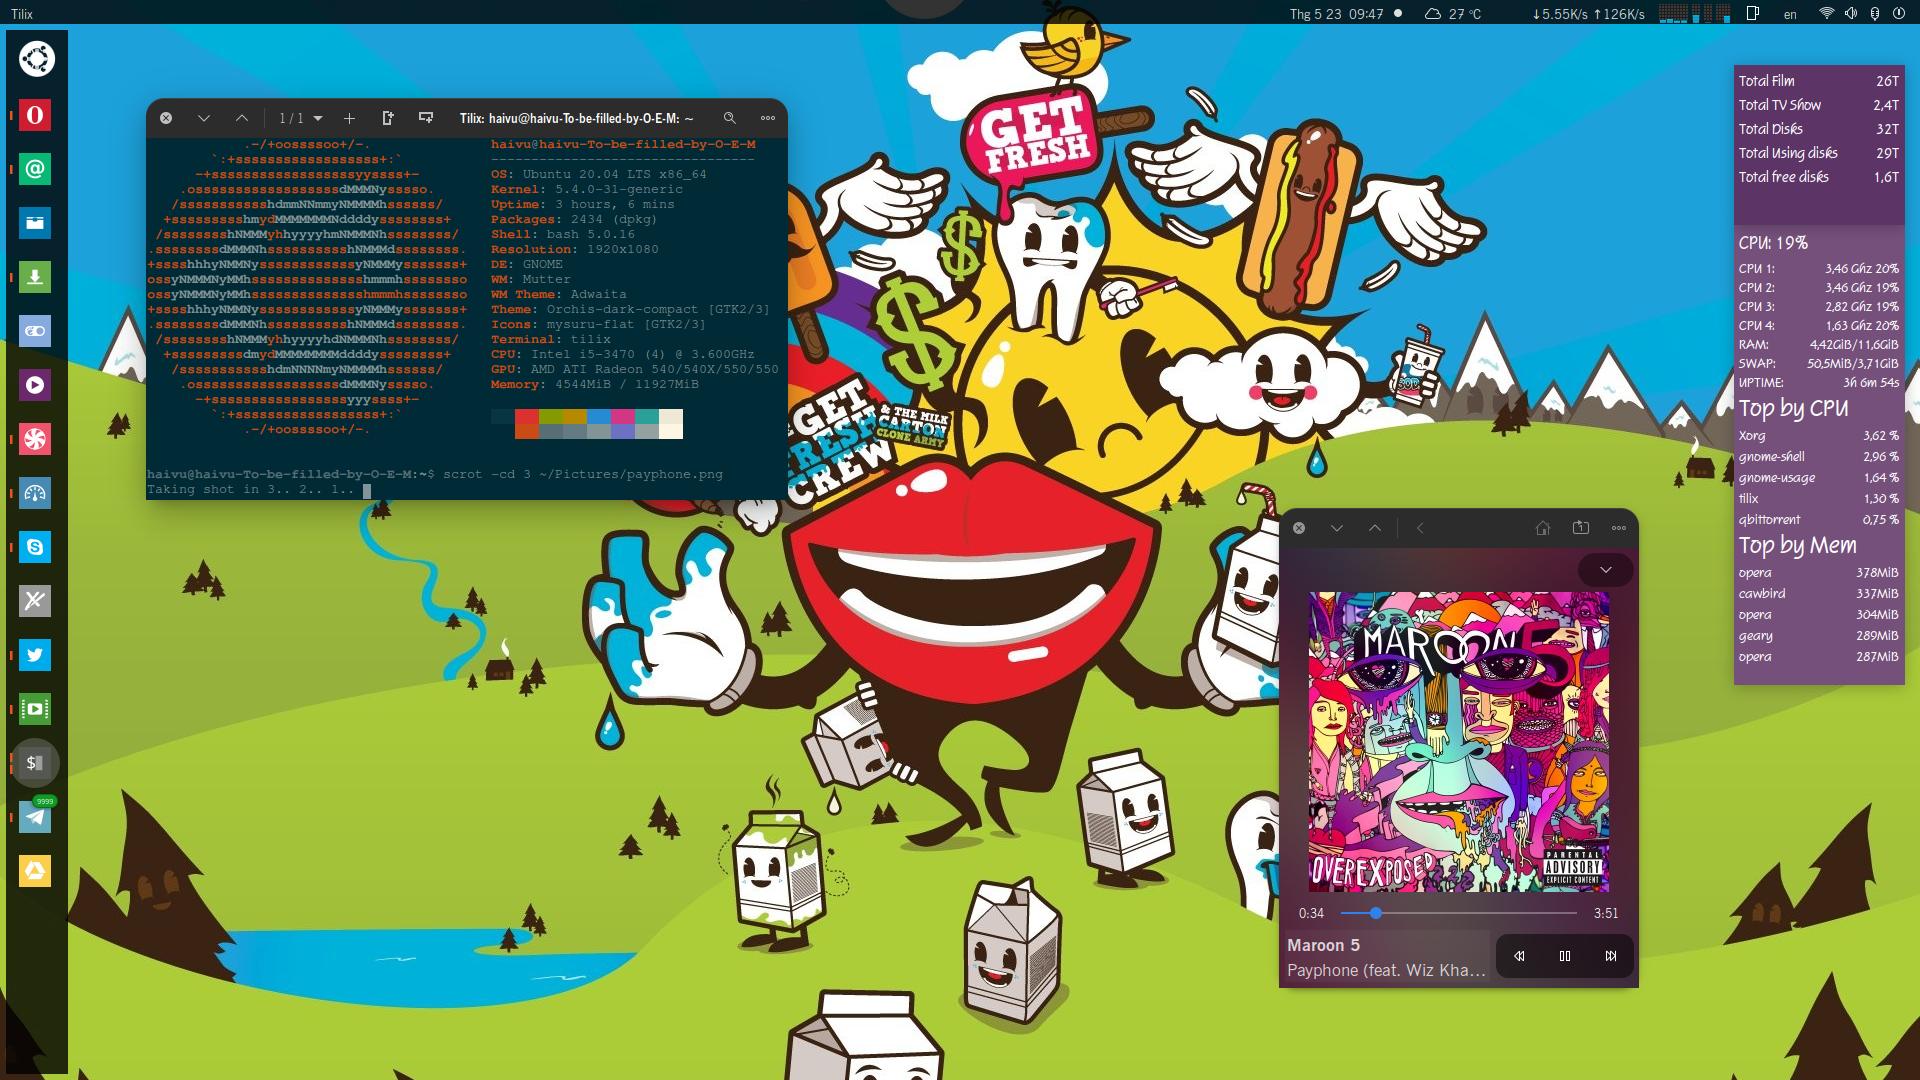Click the 'Total free disks' row
The height and width of the screenshot is (1080, 1920).
point(1818,177)
